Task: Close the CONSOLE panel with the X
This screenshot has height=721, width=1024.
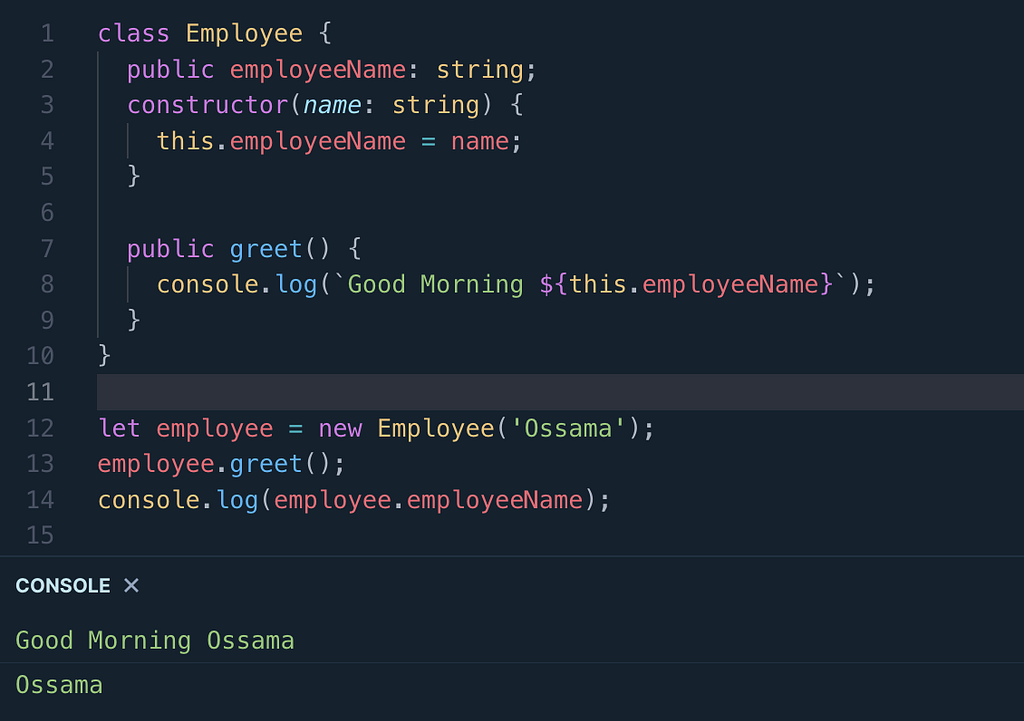Action: pyautogui.click(x=131, y=585)
